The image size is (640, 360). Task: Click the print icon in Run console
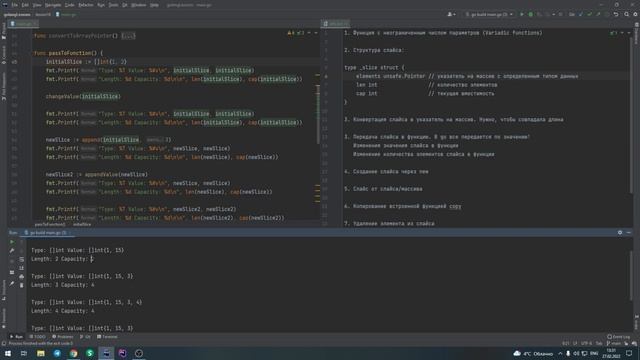coord(22,277)
